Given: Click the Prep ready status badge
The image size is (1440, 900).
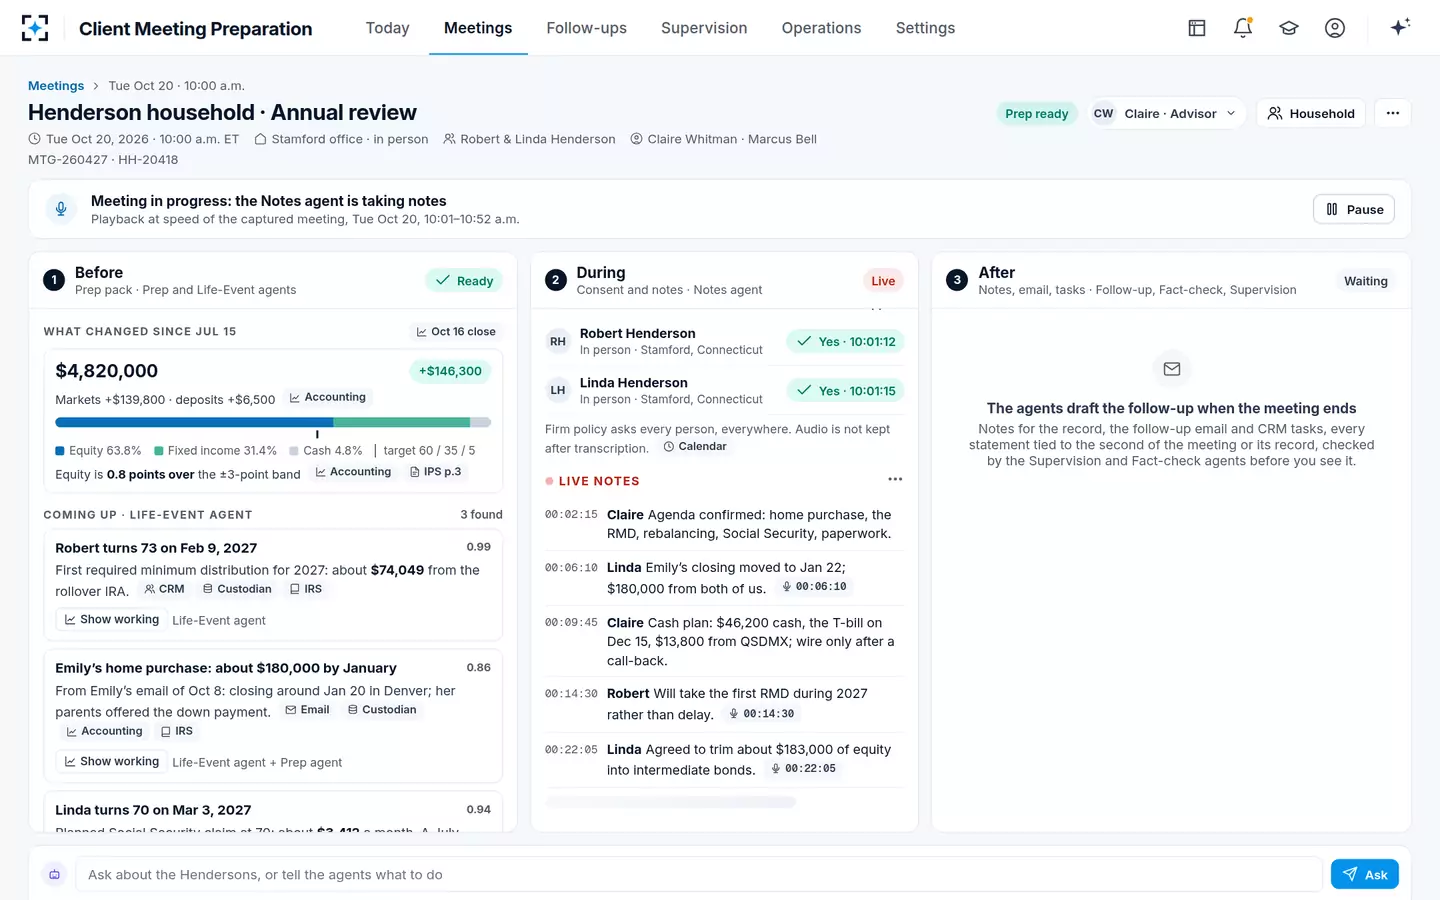Looking at the screenshot, I should click(1037, 113).
